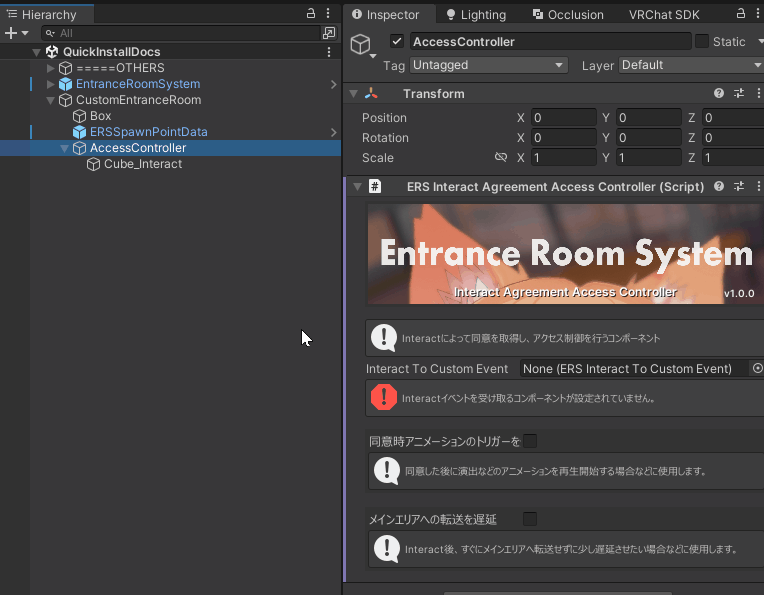This screenshot has height=595, width=764.
Task: Collapse the CustomEntranceRoom tree item
Action: point(51,100)
